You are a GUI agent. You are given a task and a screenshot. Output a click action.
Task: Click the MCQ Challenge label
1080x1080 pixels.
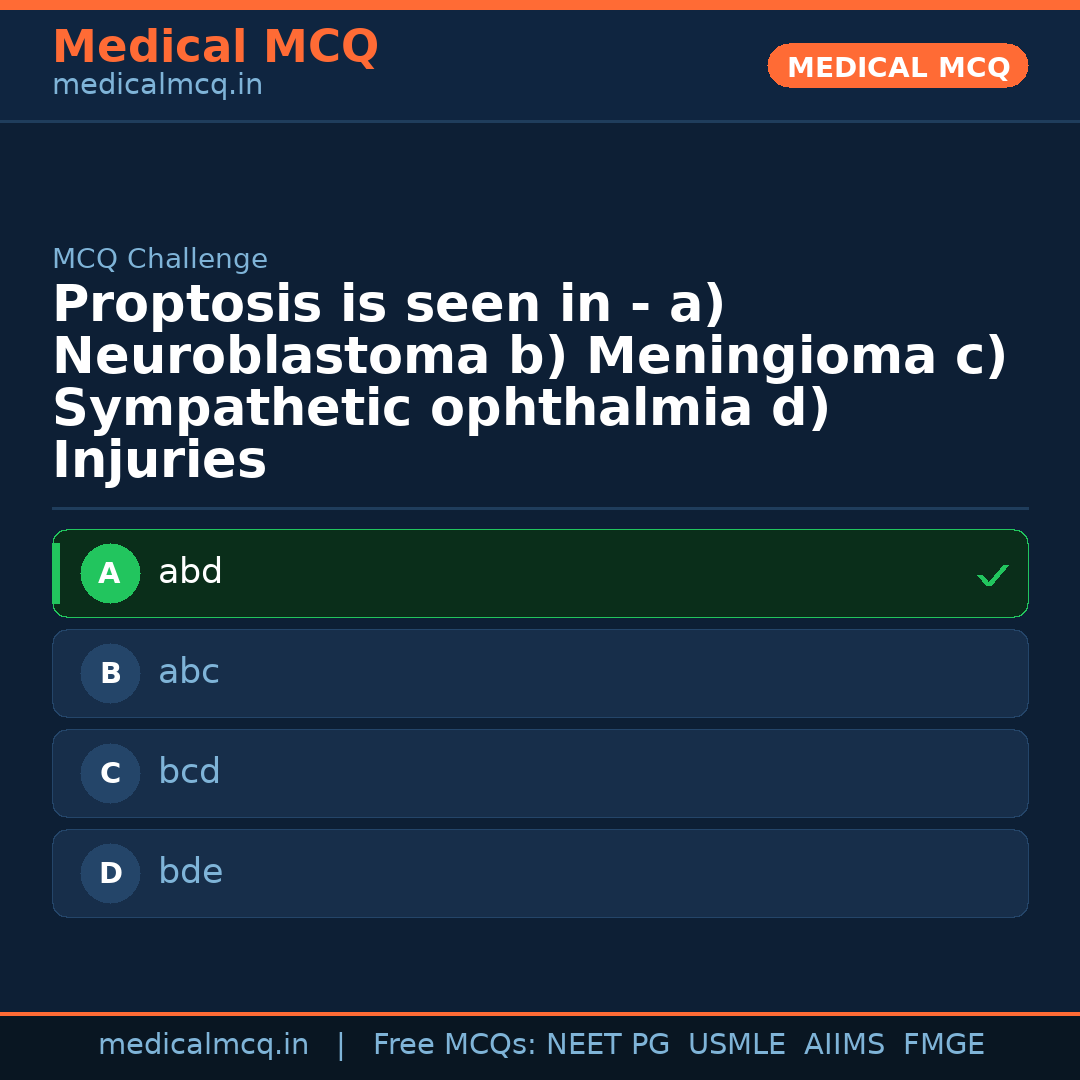160,258
